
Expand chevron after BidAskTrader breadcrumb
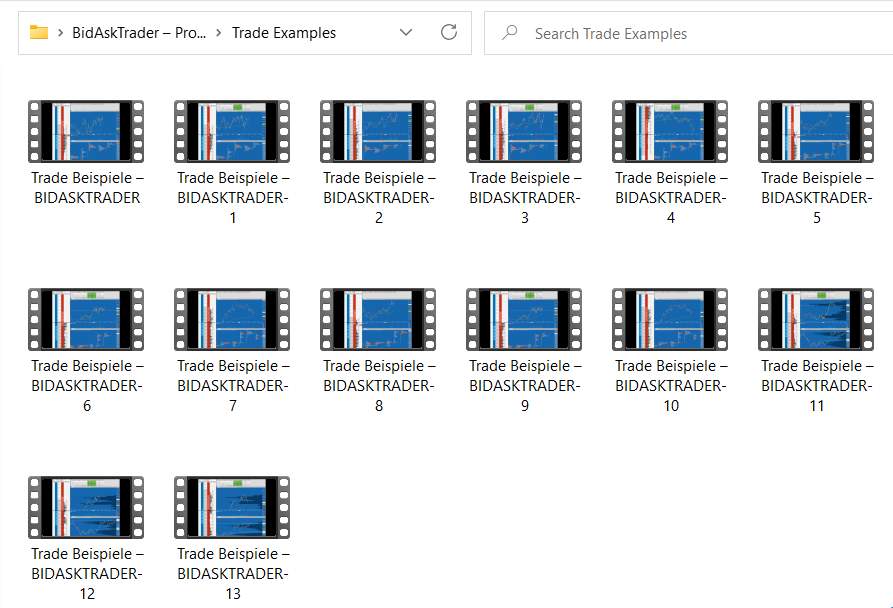click(x=218, y=33)
